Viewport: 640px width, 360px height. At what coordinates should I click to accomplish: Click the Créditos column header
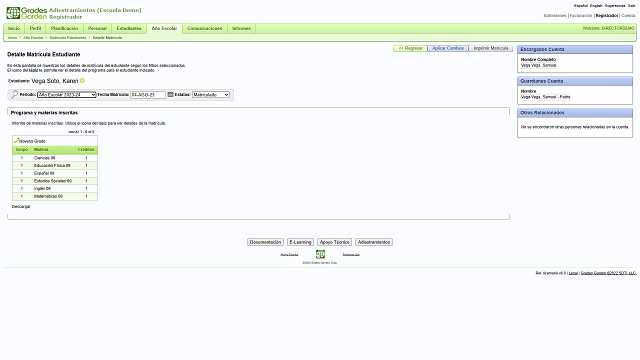tap(86, 150)
